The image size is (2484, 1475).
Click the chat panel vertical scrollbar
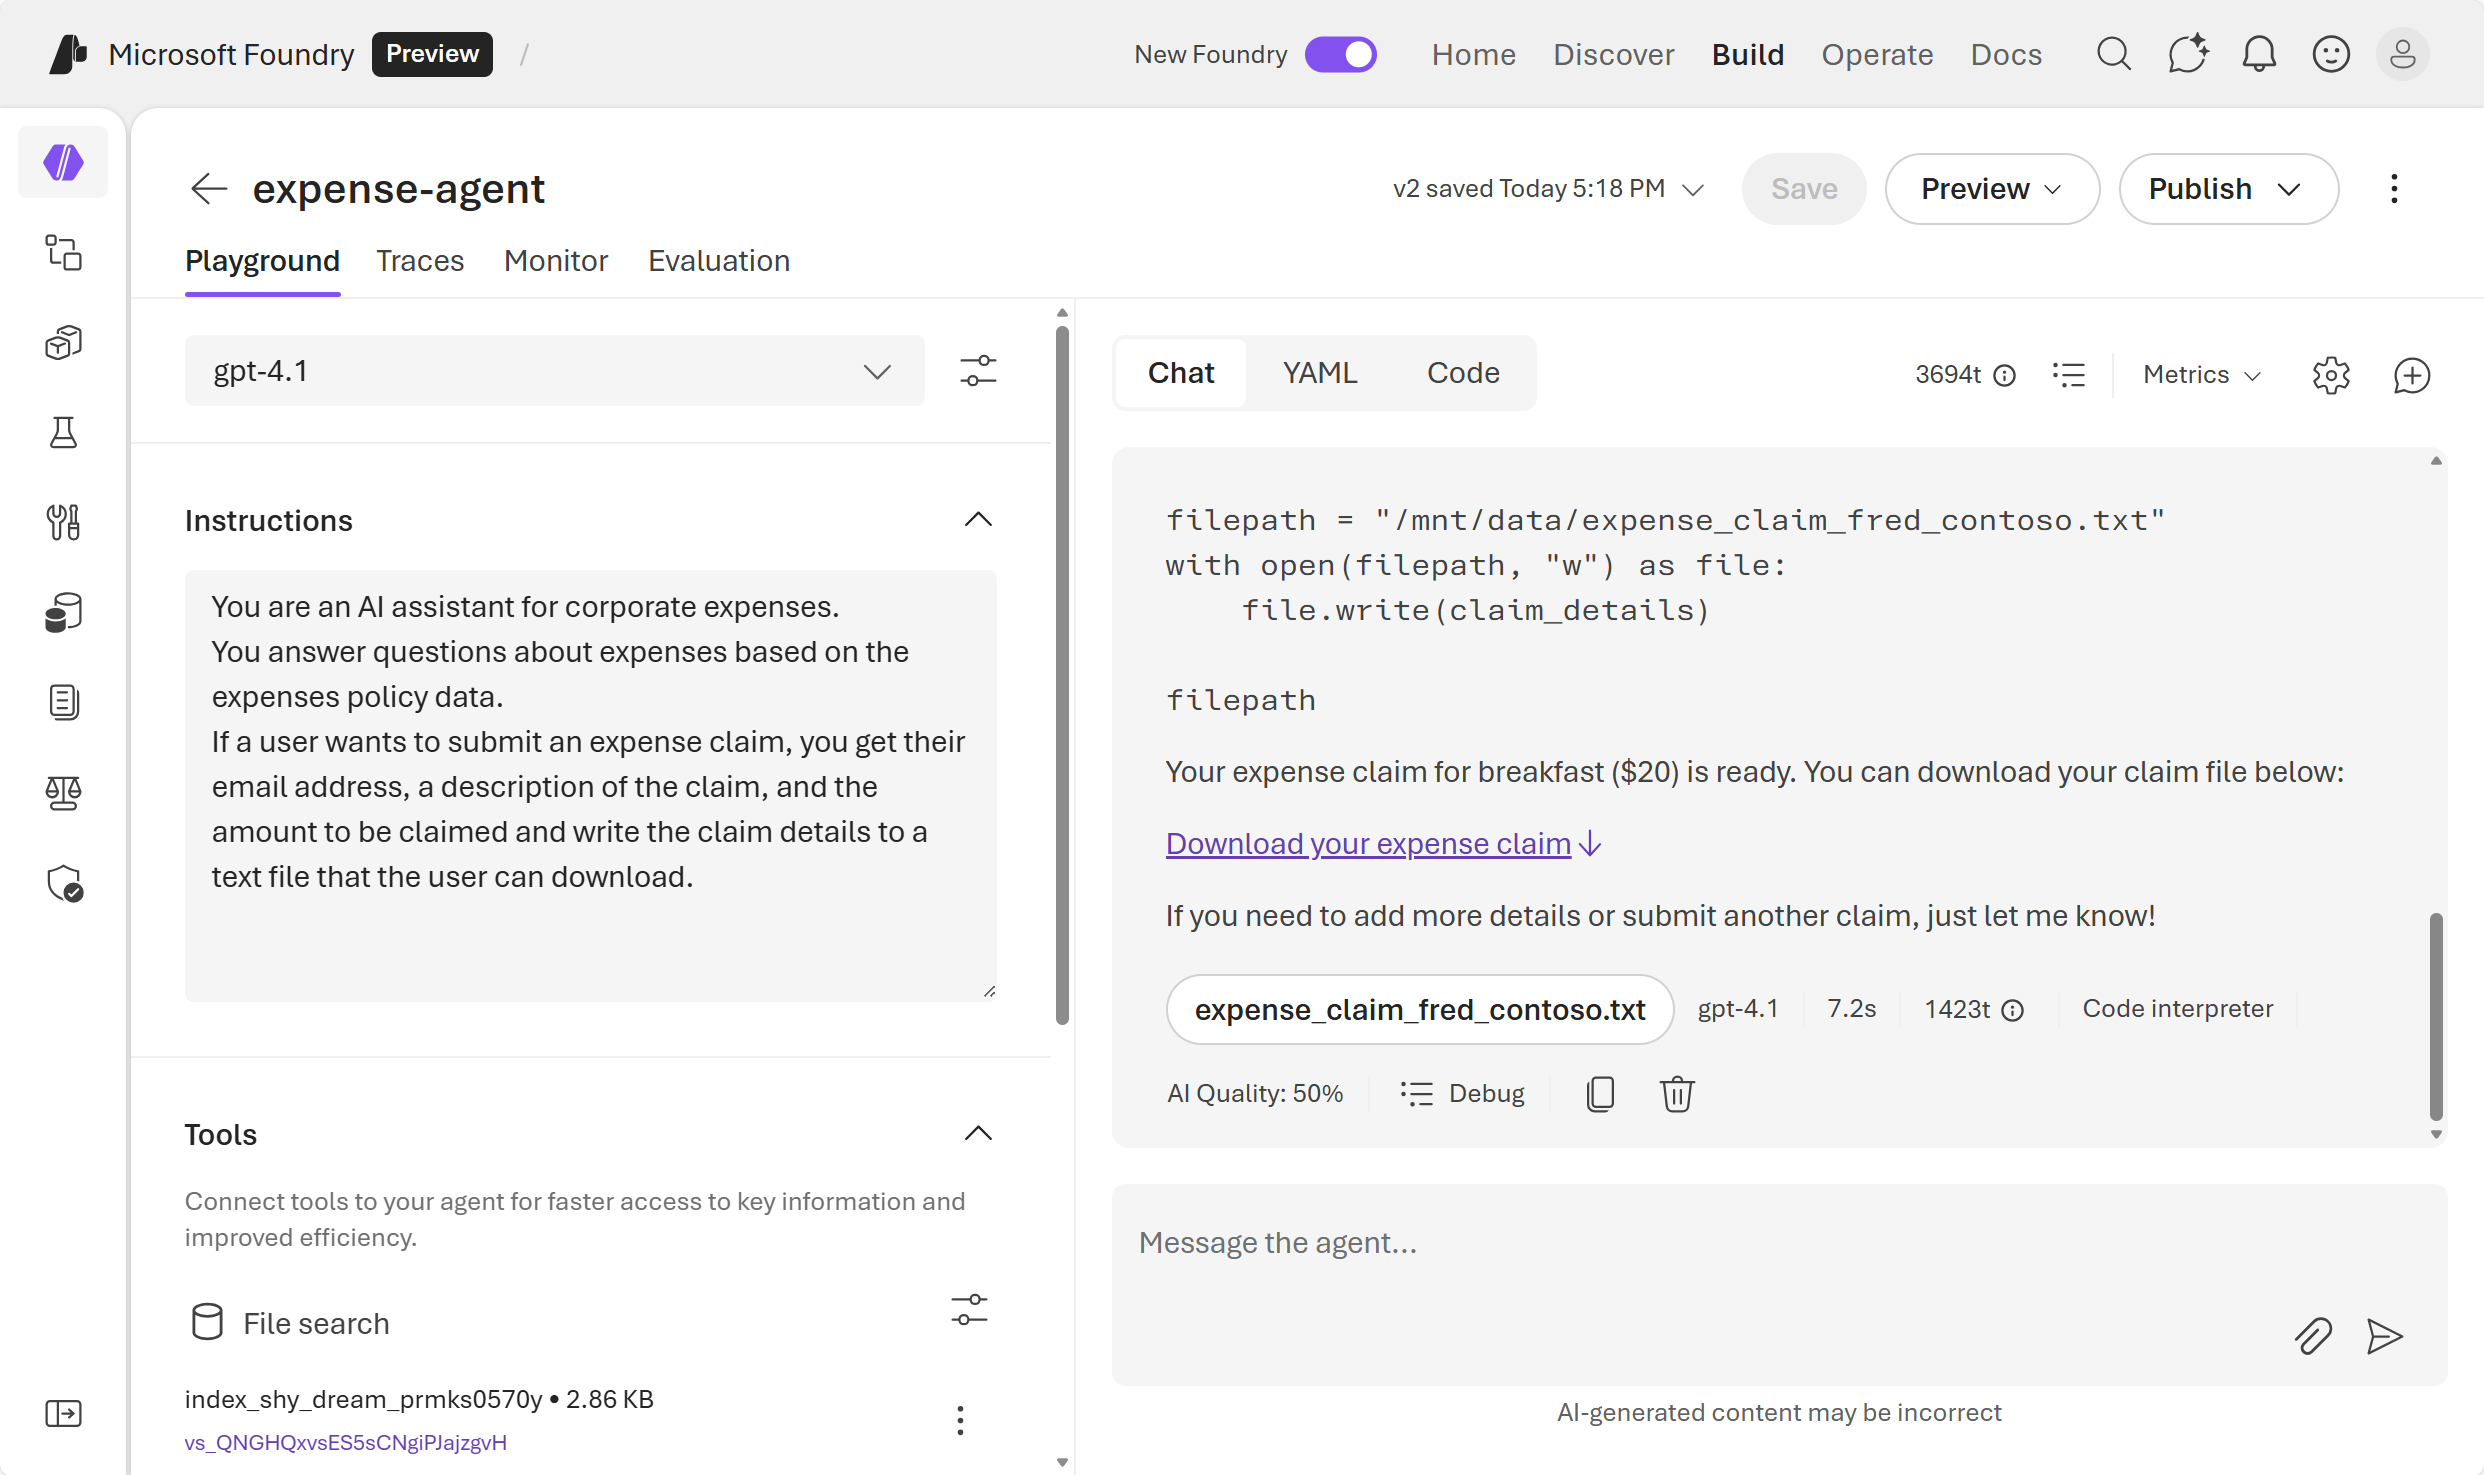coord(2436,1015)
